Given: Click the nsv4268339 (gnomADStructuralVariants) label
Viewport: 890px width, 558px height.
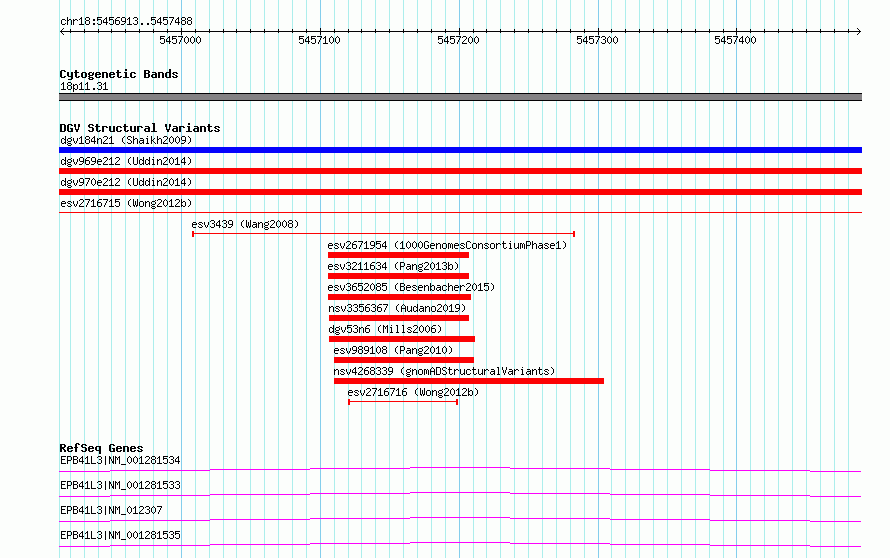Looking at the screenshot, I should [x=444, y=371].
